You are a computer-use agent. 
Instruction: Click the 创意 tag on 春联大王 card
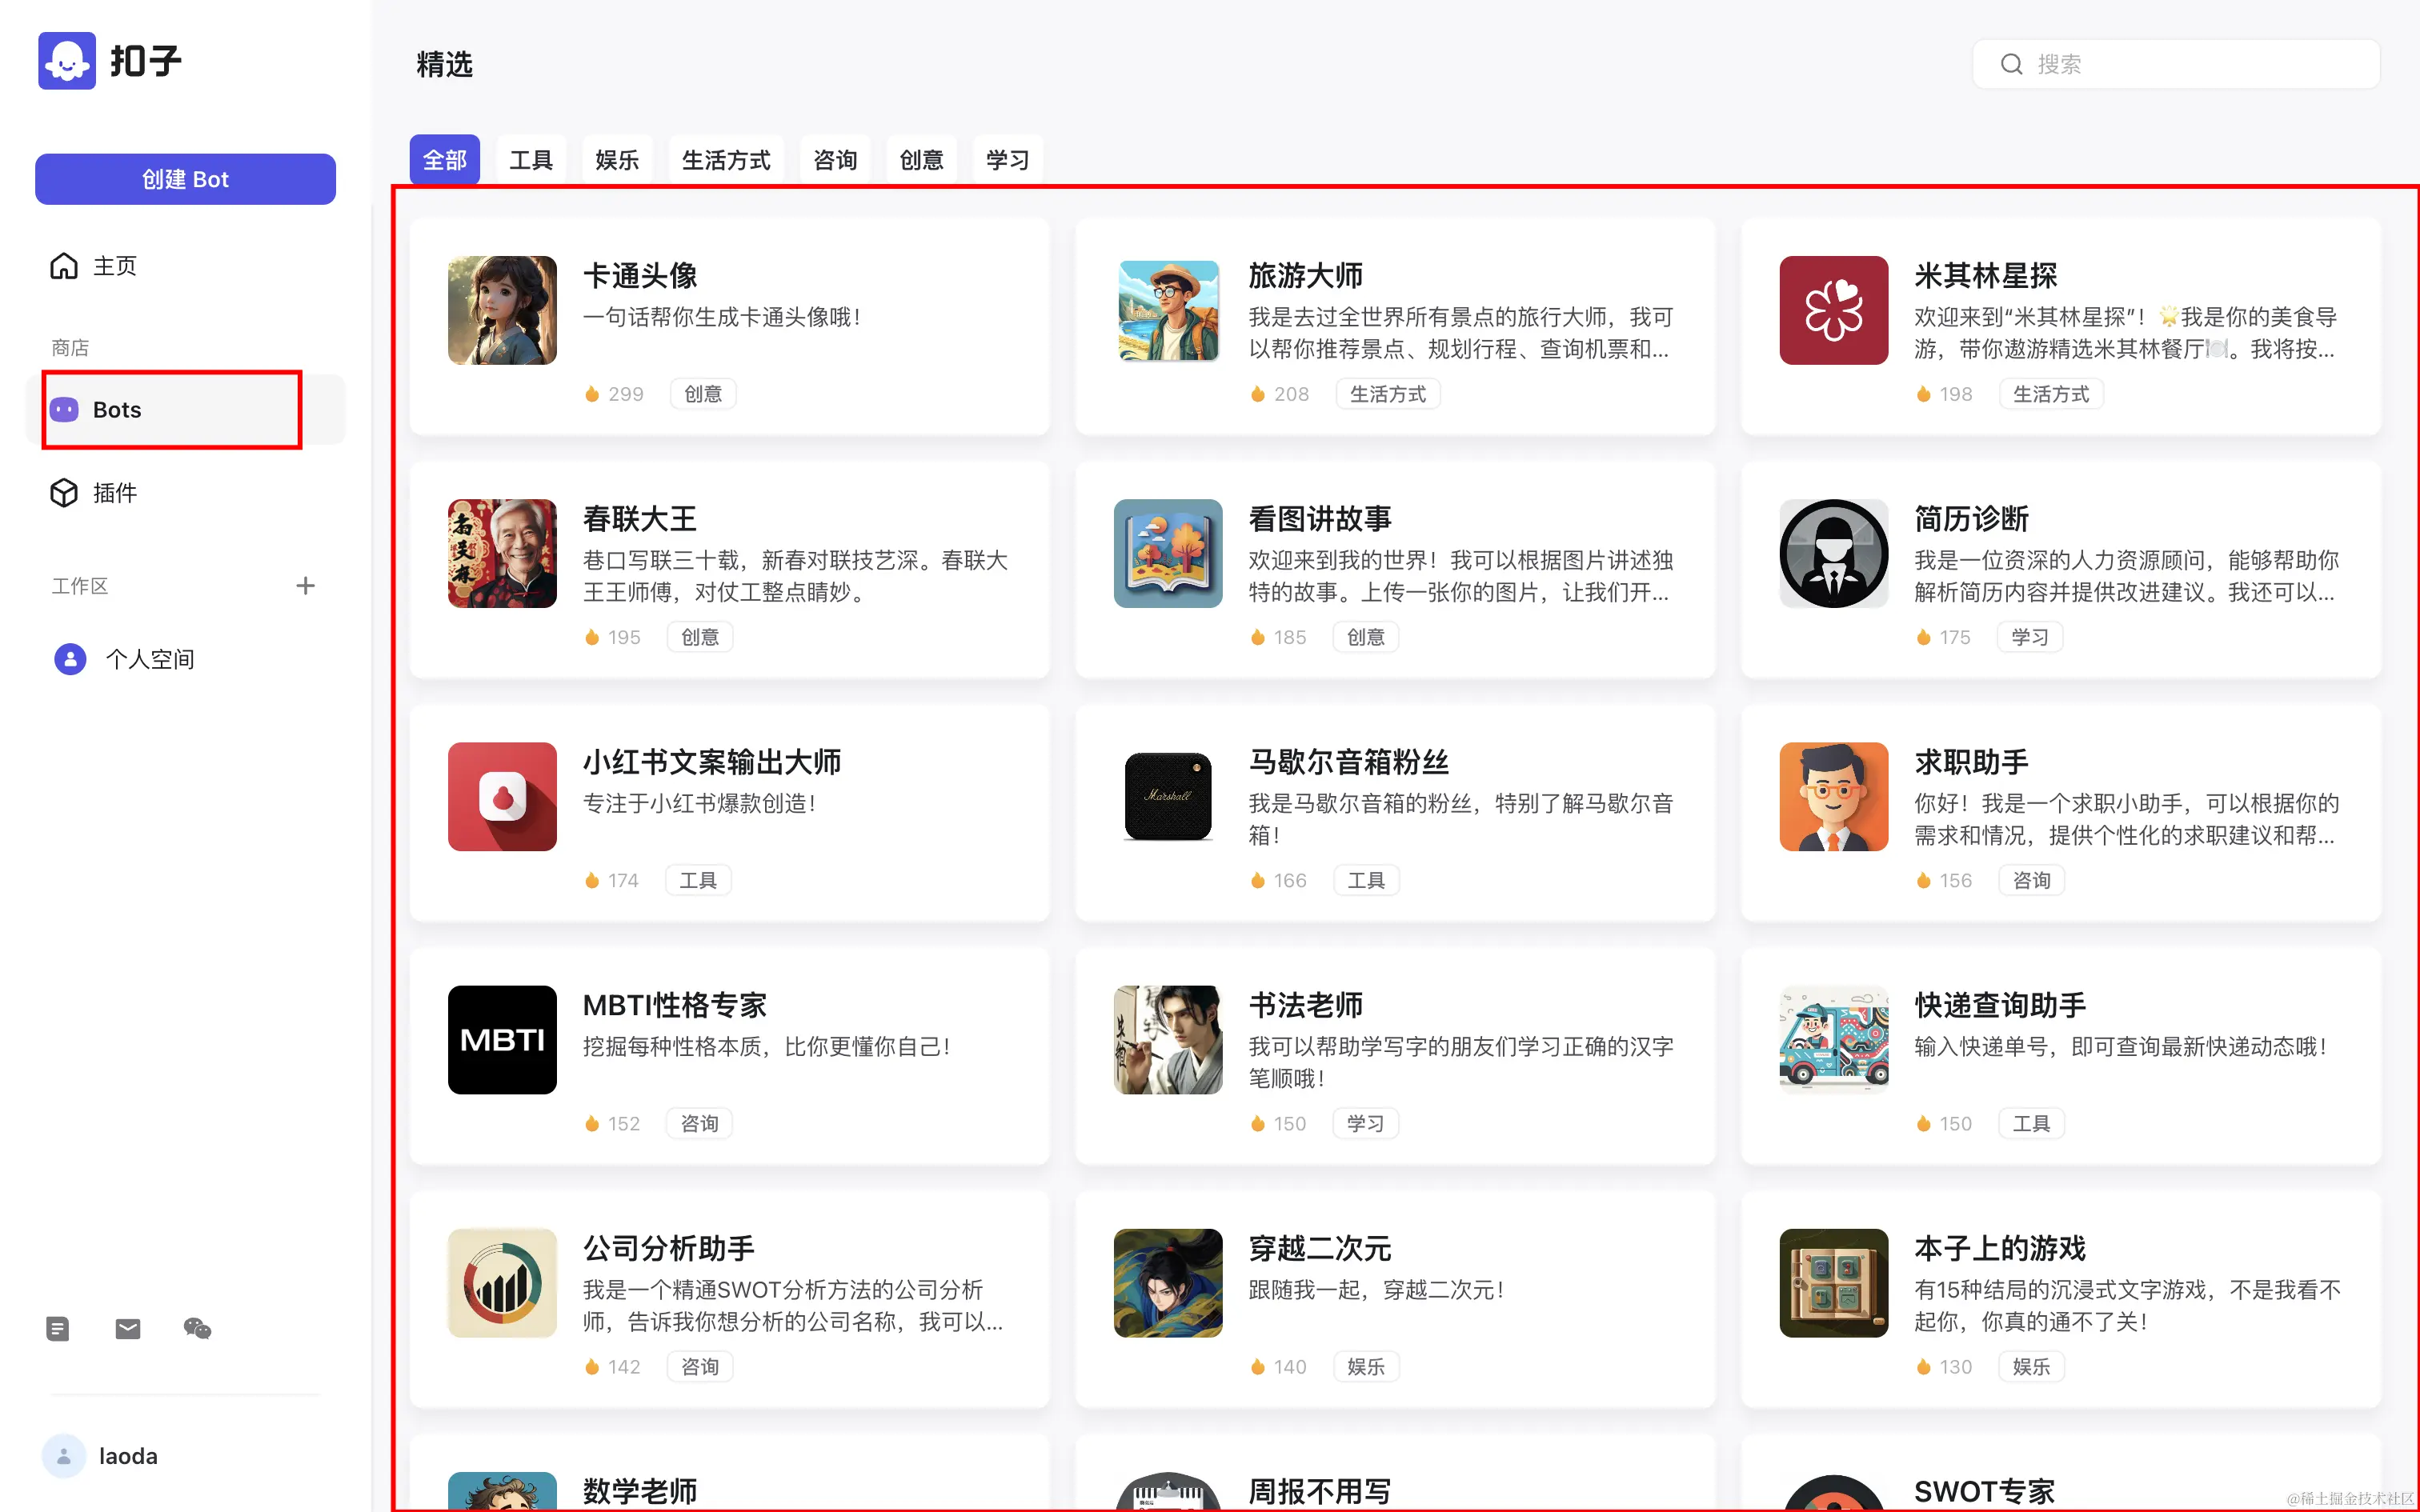pos(700,637)
